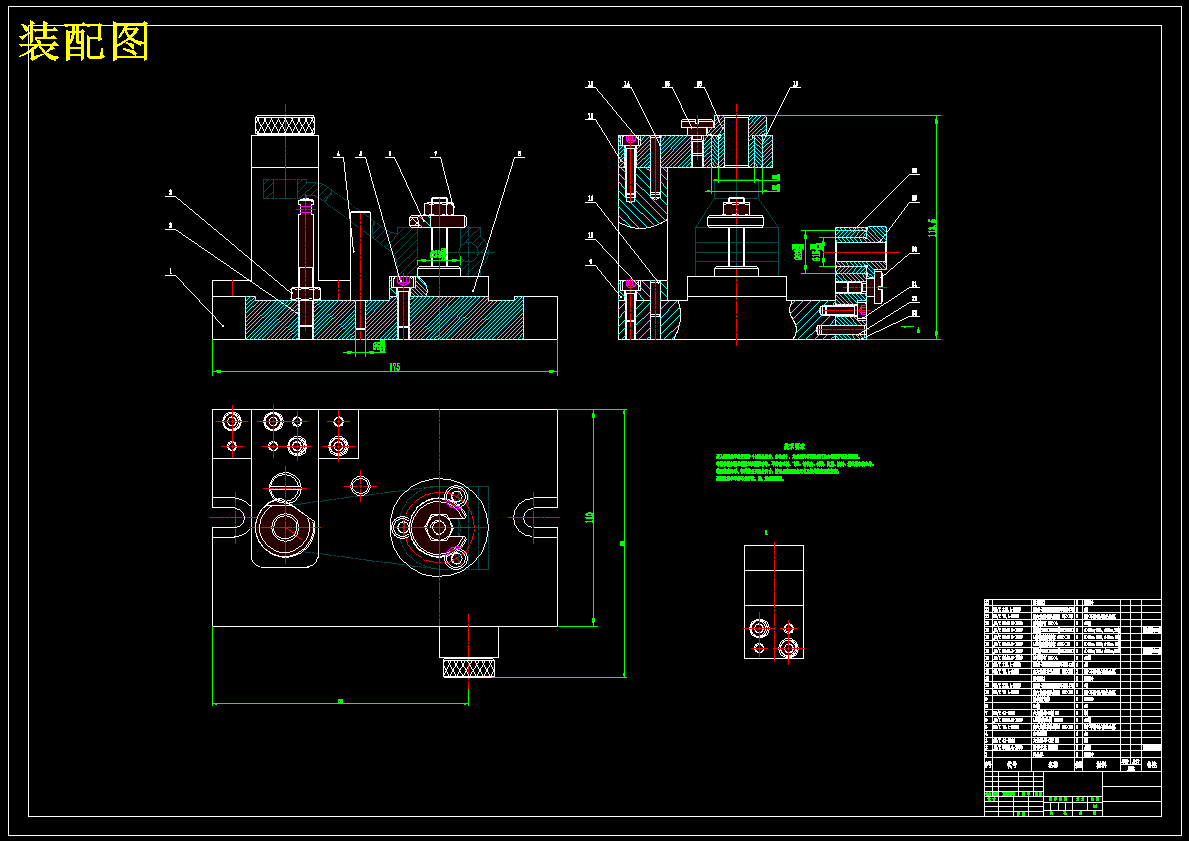1189x841 pixels.
Task: Click the small detail view's label letter
Action: click(x=766, y=533)
